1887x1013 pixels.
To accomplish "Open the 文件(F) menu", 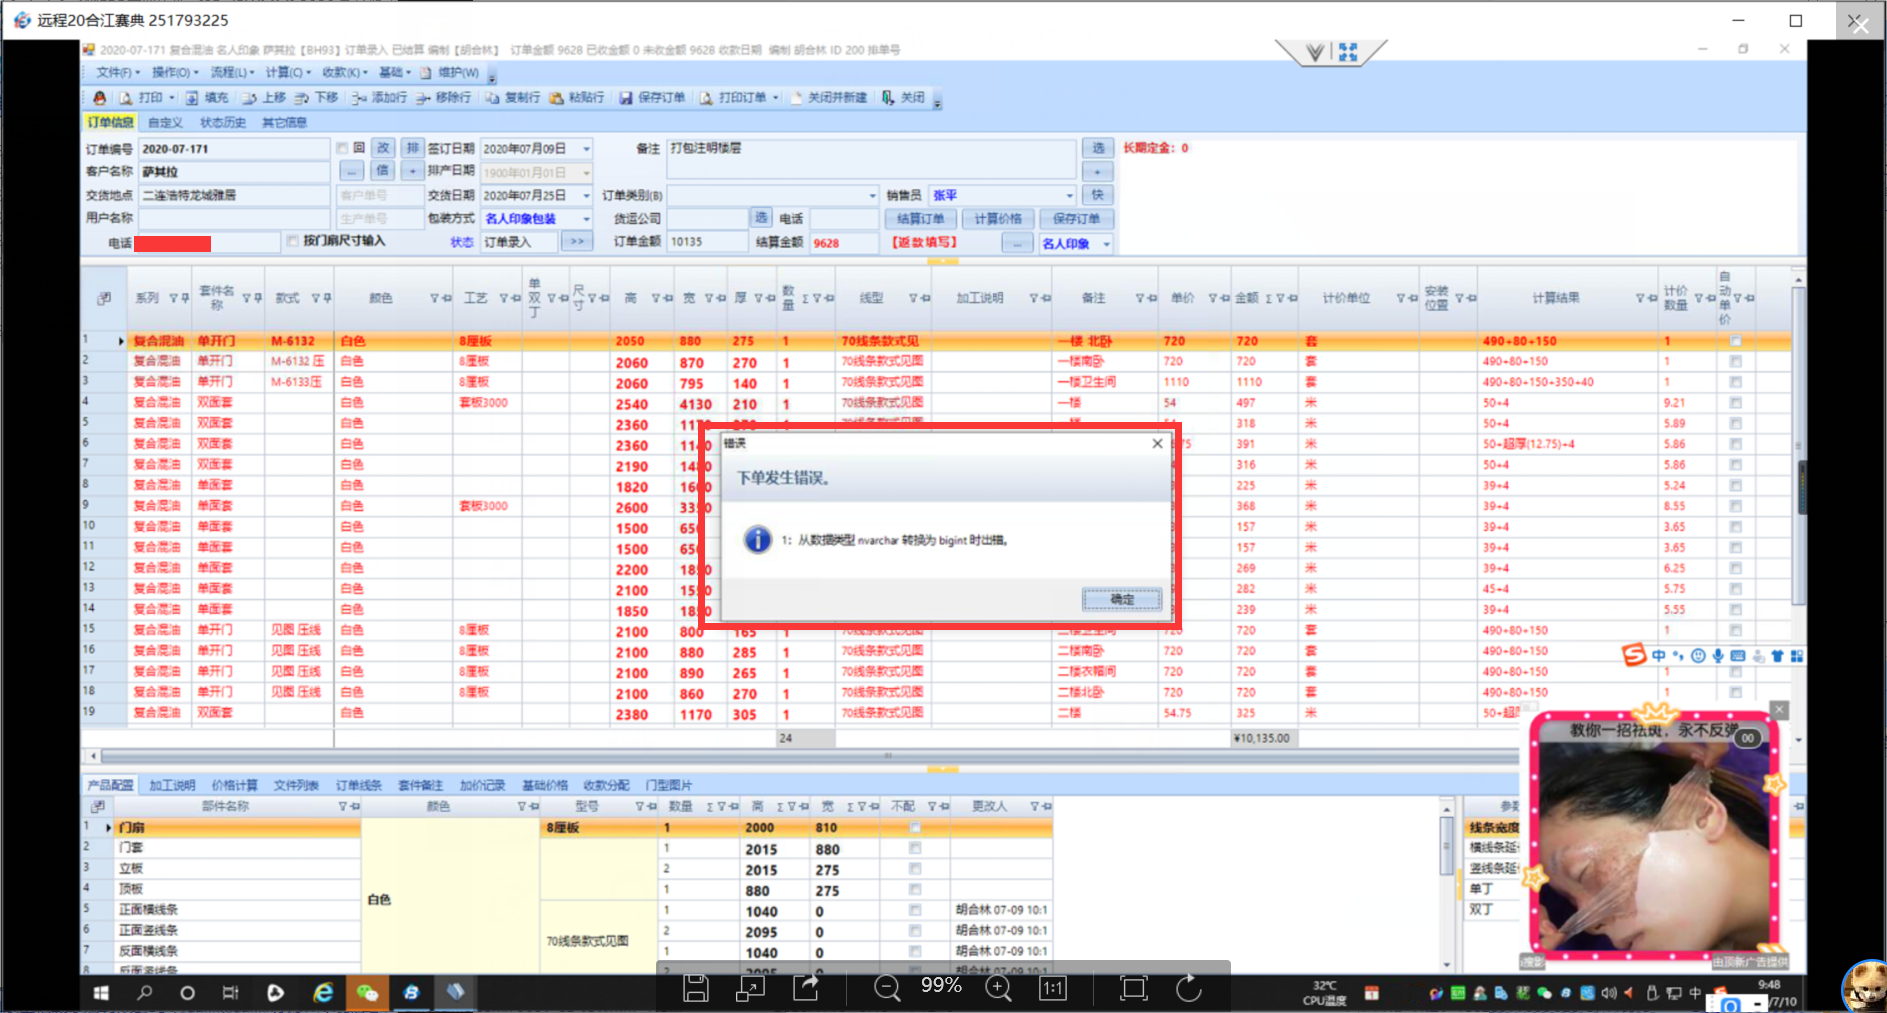I will point(114,72).
